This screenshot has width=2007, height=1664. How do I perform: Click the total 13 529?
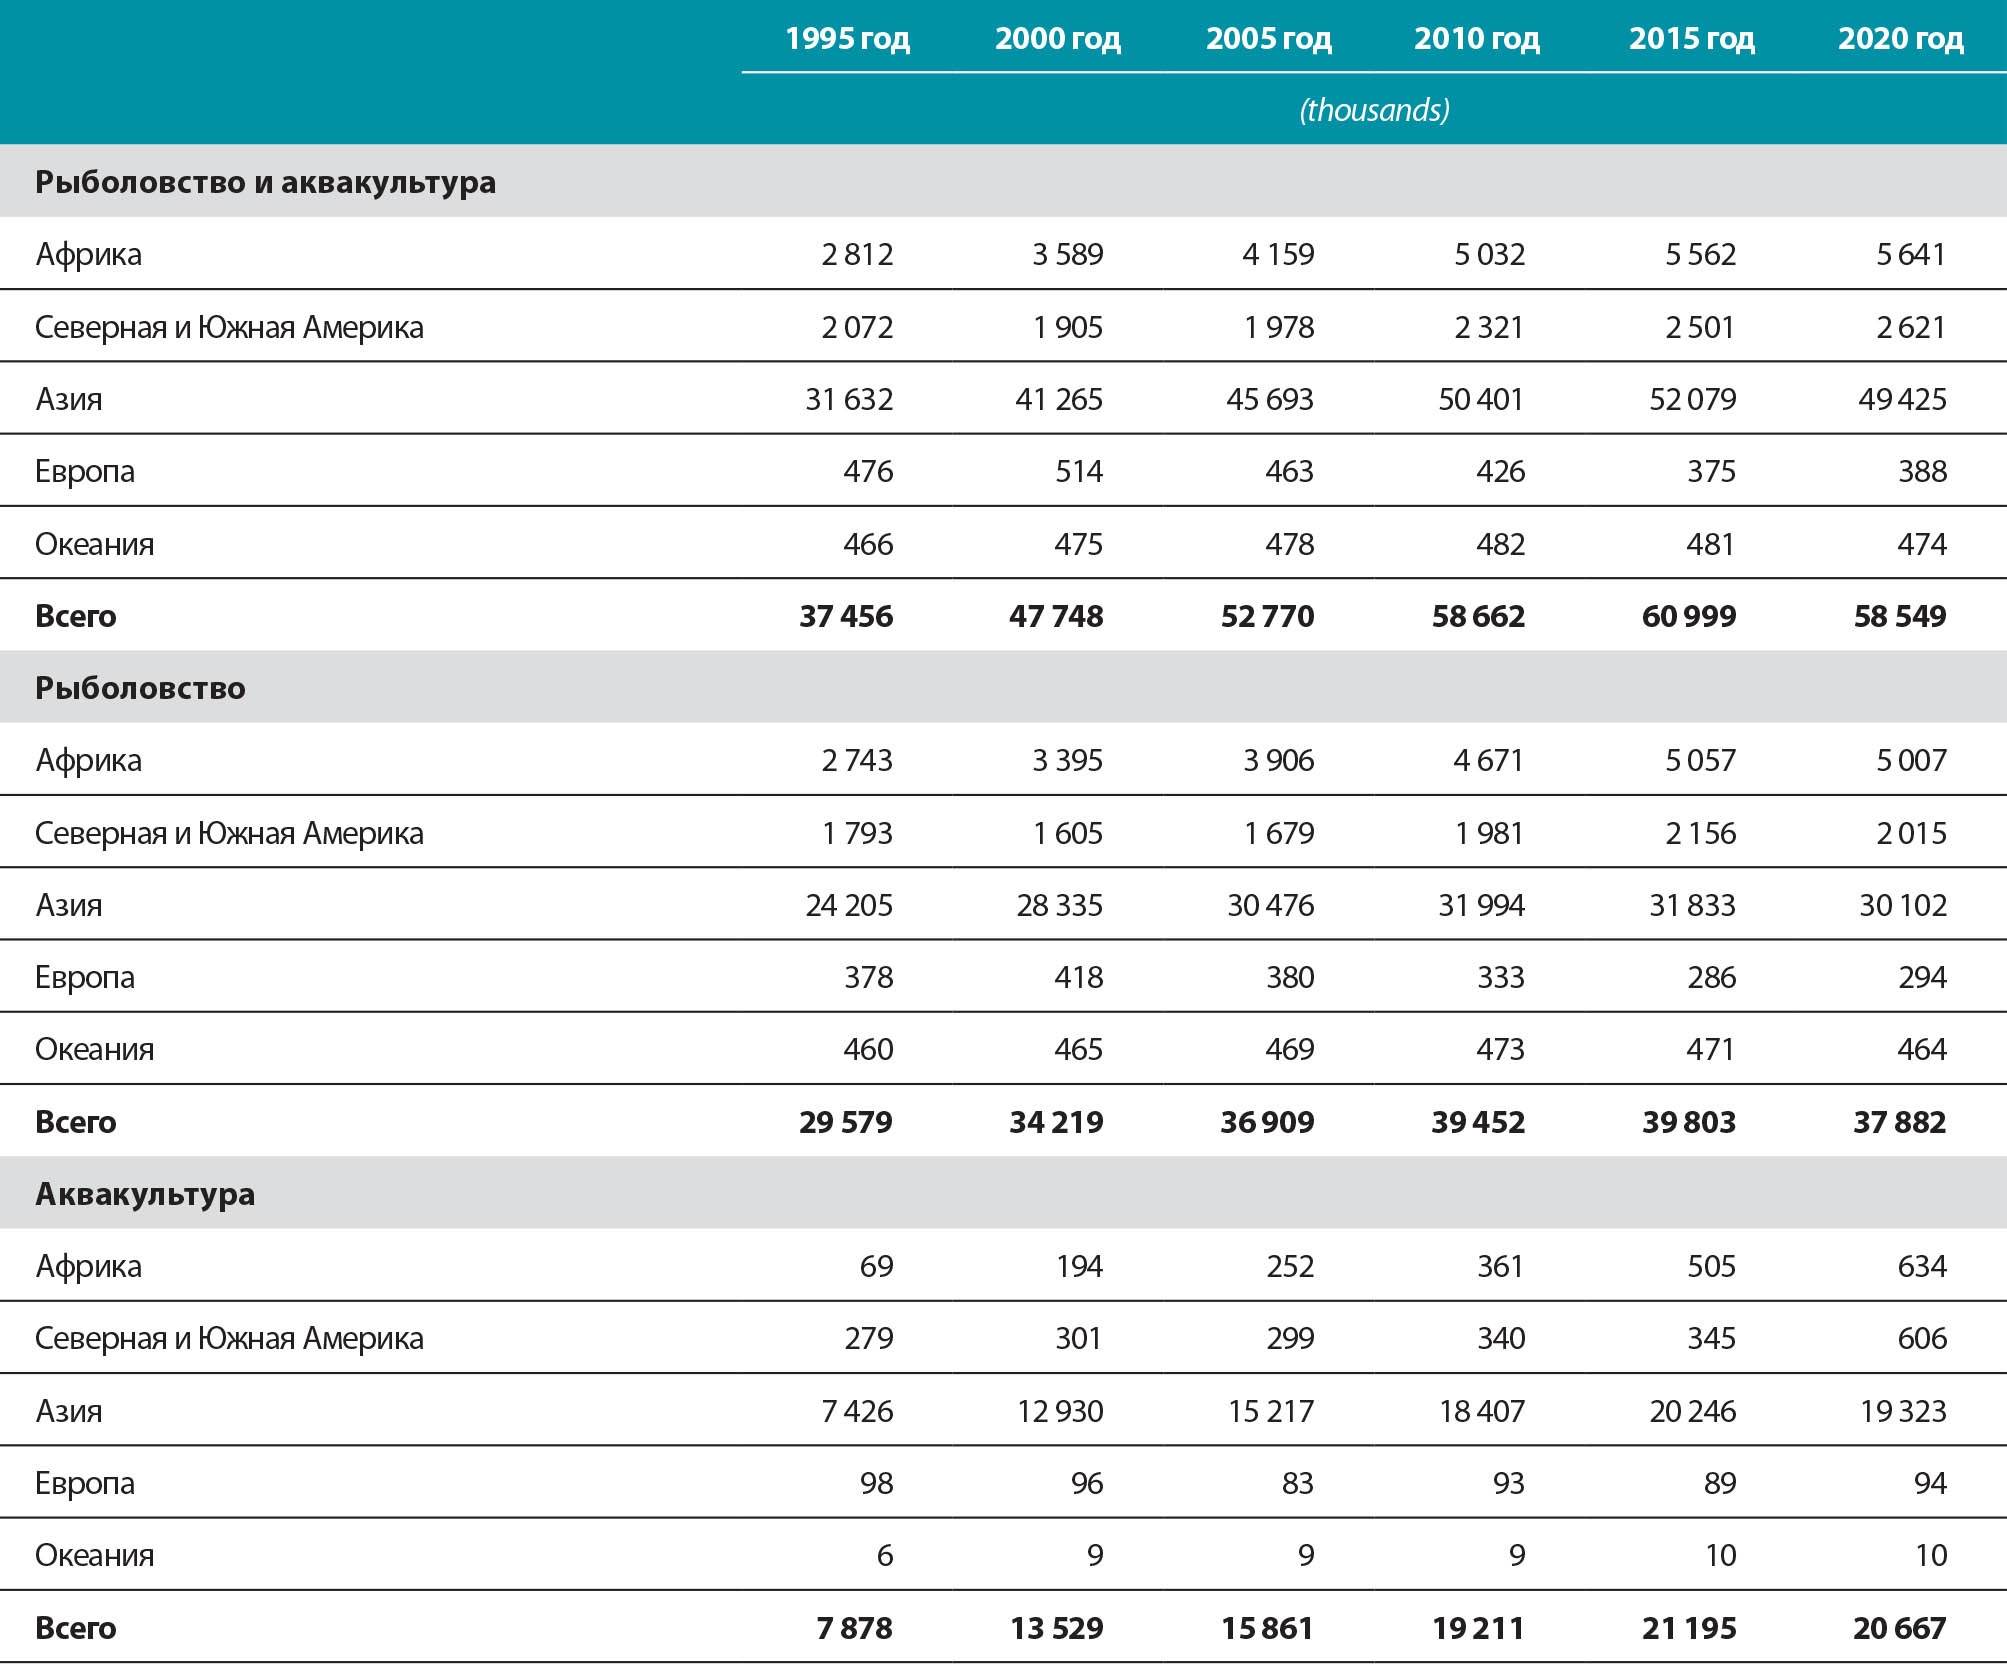(x=1057, y=1628)
